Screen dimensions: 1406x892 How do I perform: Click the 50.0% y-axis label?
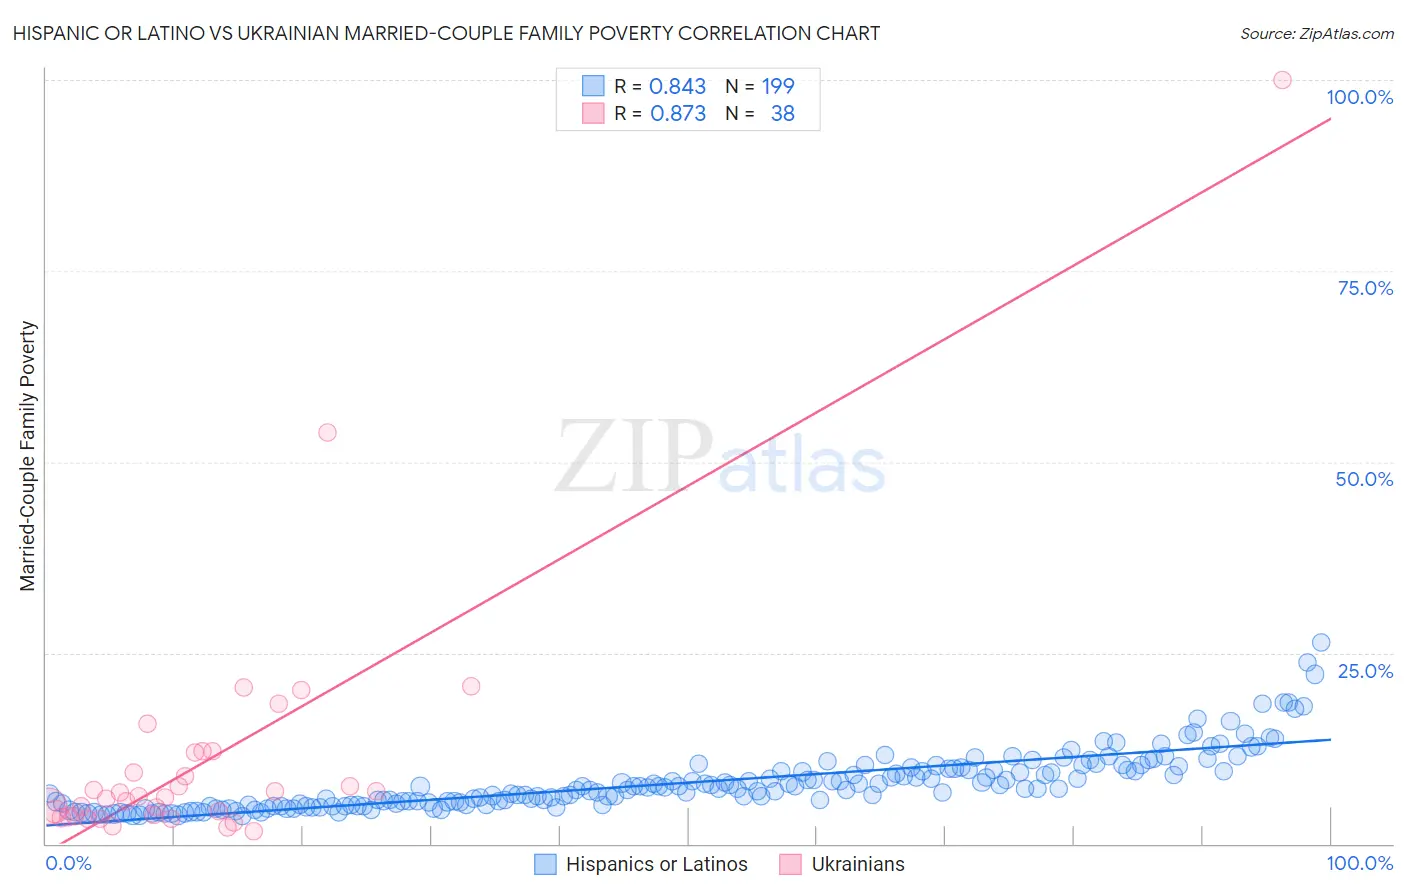1364,479
